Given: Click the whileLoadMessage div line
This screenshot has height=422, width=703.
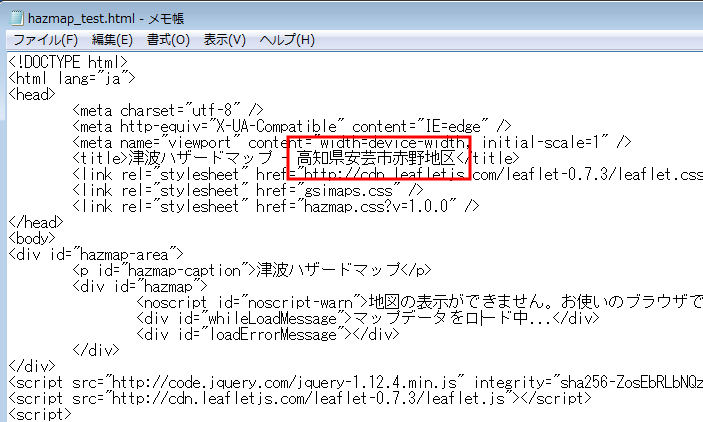Looking at the screenshot, I should 368,318.
